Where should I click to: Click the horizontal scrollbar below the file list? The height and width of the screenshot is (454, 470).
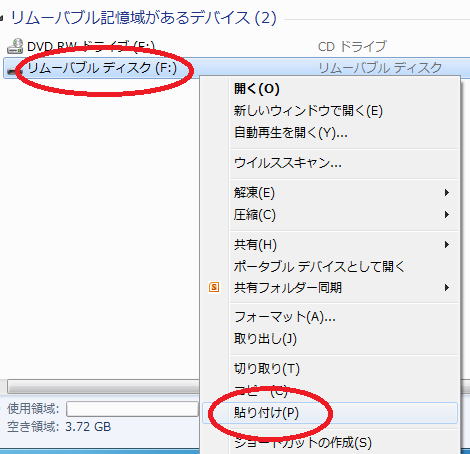pos(103,387)
